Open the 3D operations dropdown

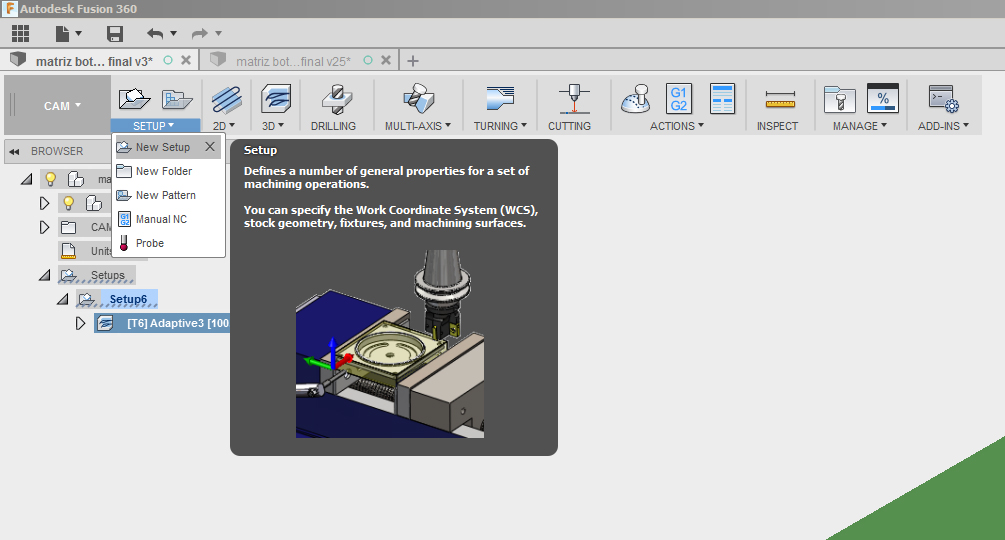point(272,126)
